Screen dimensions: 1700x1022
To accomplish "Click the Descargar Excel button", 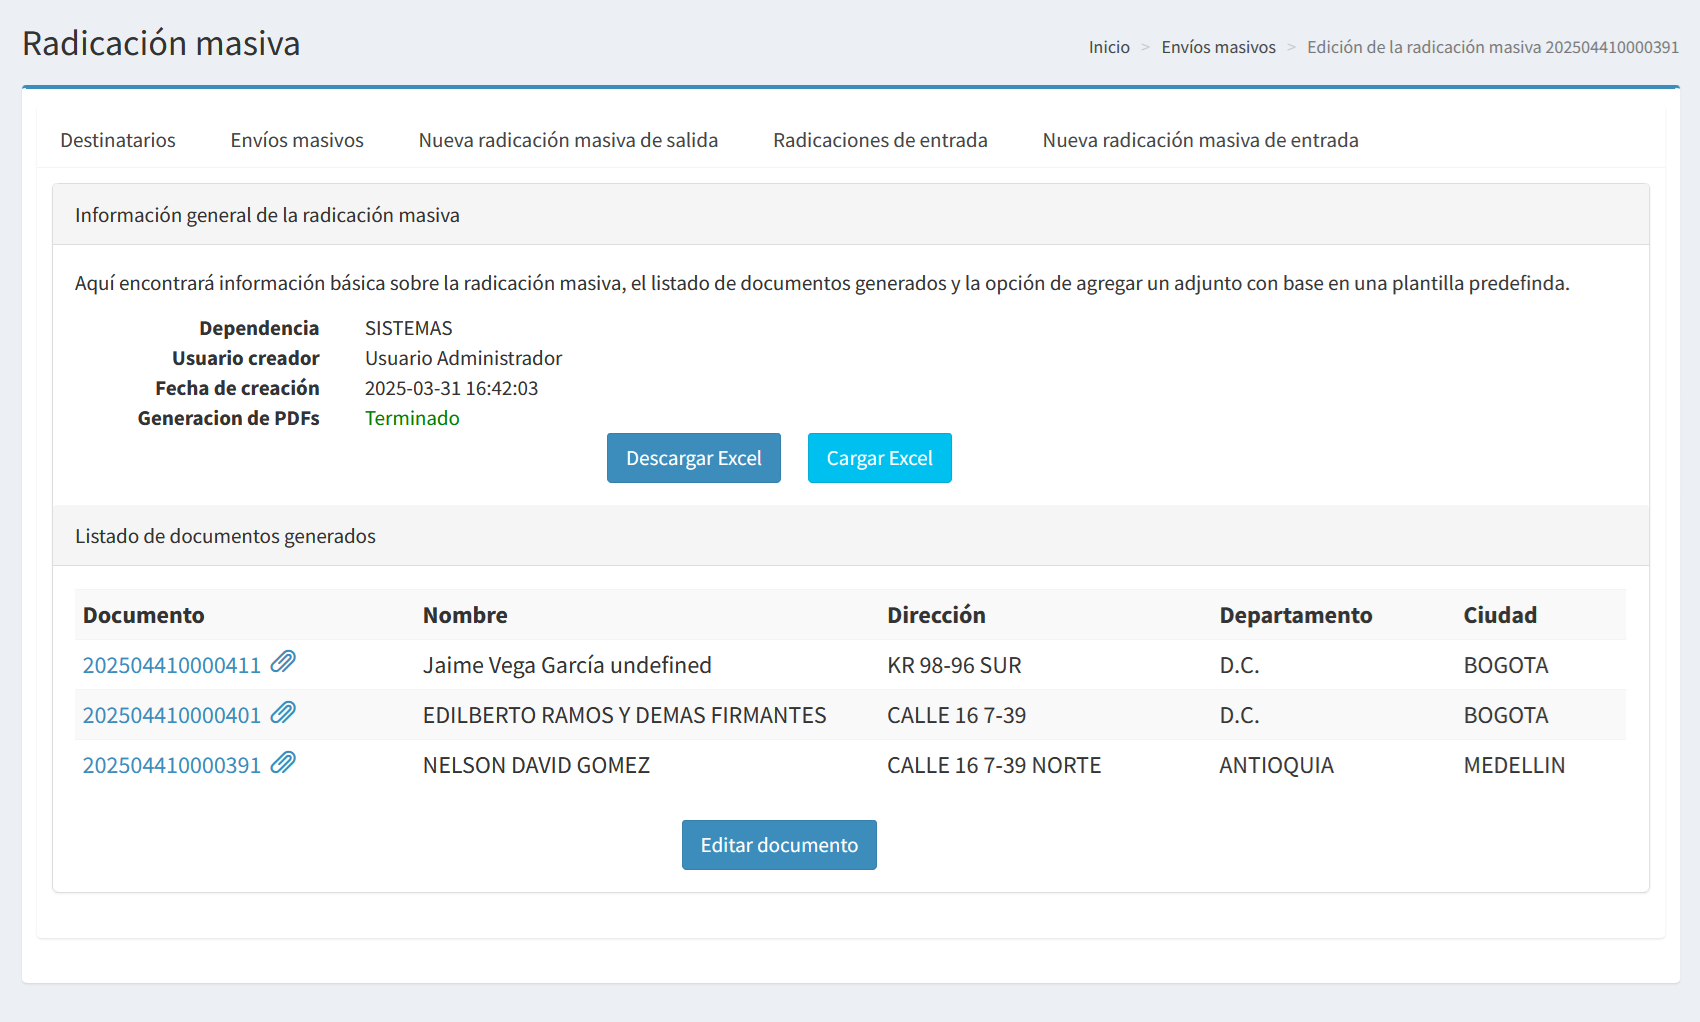I will pos(694,458).
